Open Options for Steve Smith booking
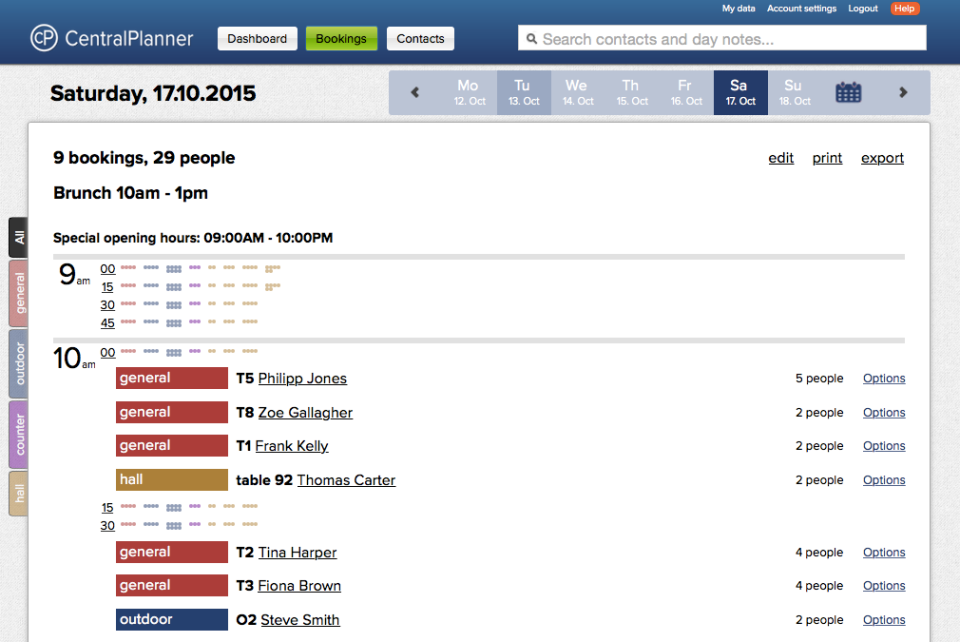The image size is (960, 642). (884, 620)
